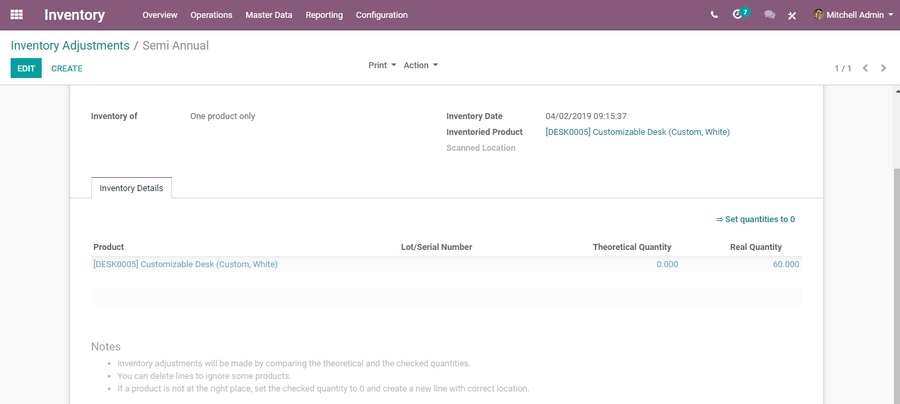Open the apps grid menu icon
The height and width of the screenshot is (404, 900).
coord(16,15)
